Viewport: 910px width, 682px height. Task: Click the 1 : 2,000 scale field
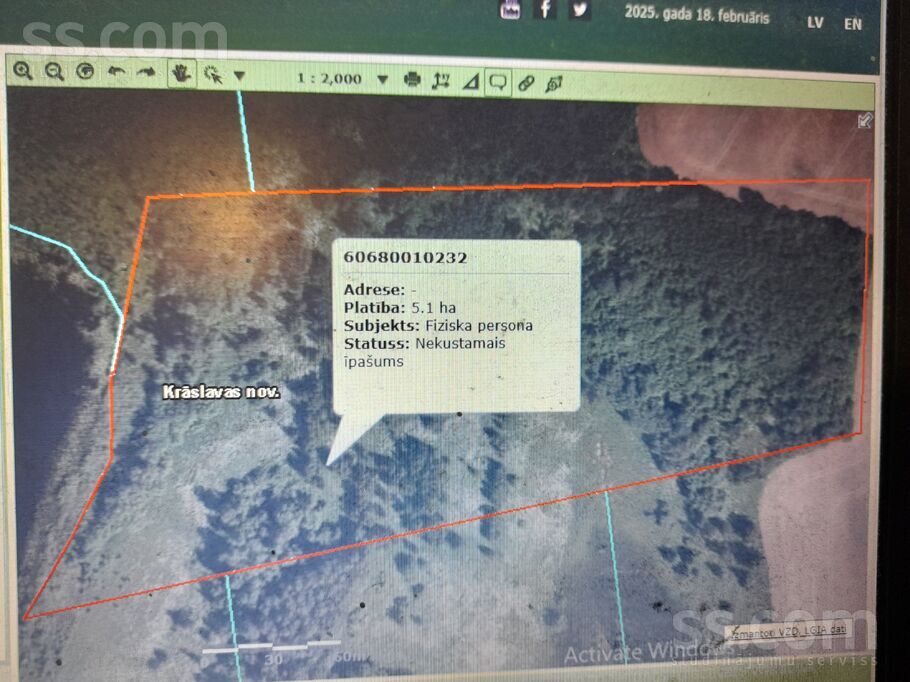(330, 78)
